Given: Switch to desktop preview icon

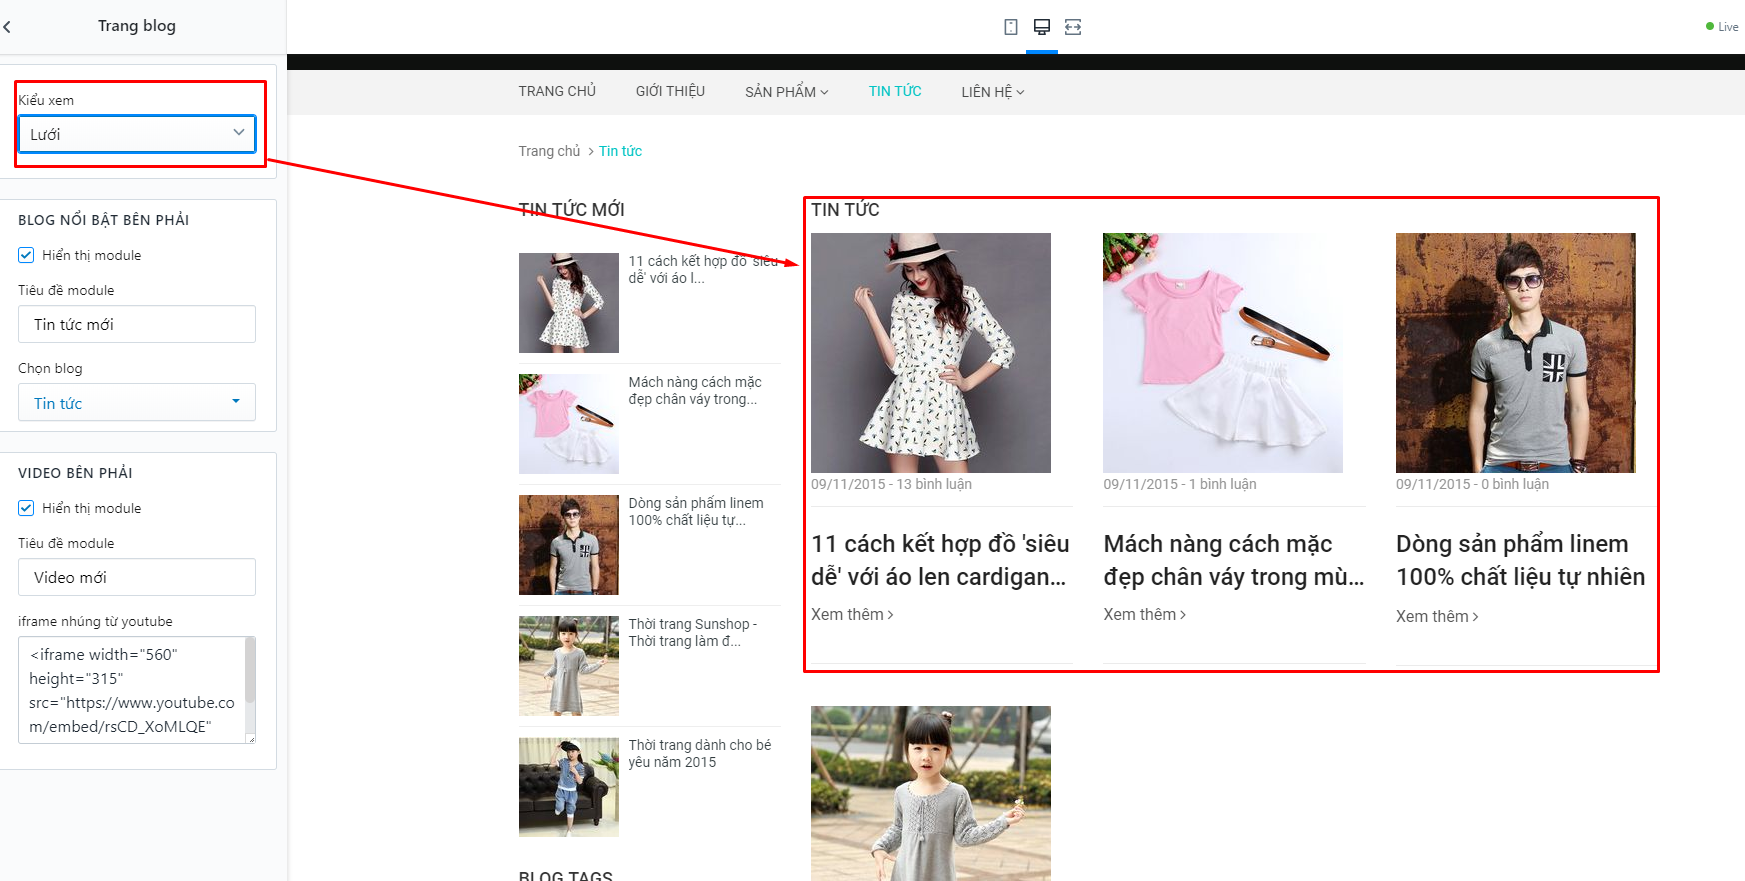Looking at the screenshot, I should tap(1041, 27).
